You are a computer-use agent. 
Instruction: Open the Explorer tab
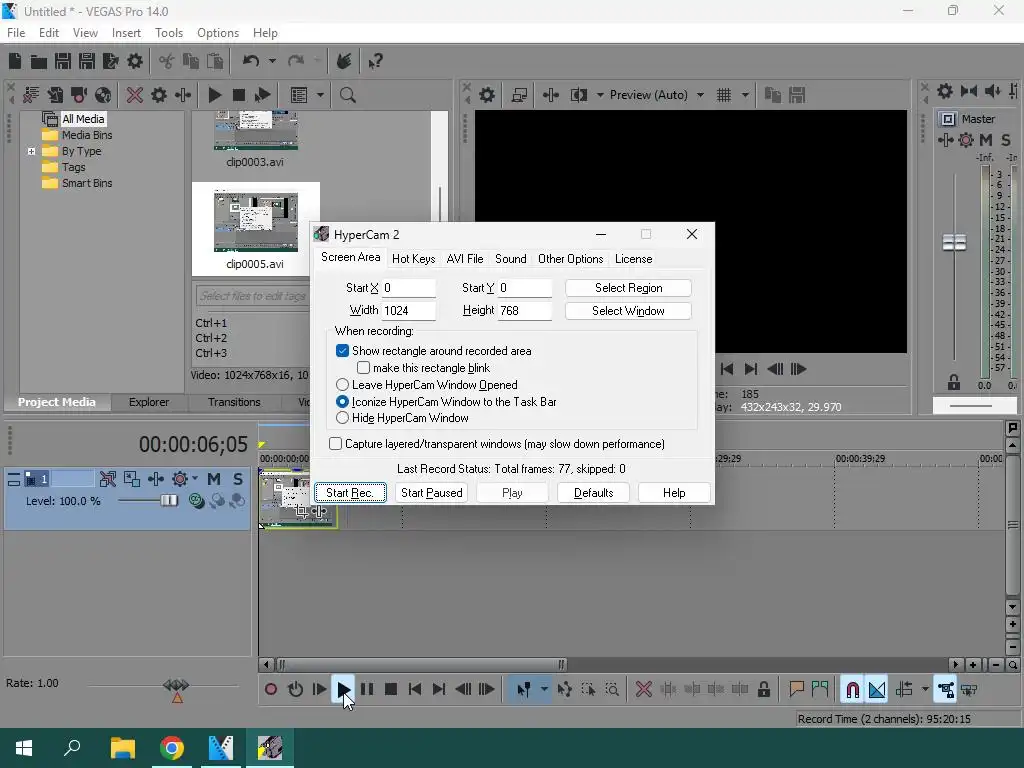[149, 402]
